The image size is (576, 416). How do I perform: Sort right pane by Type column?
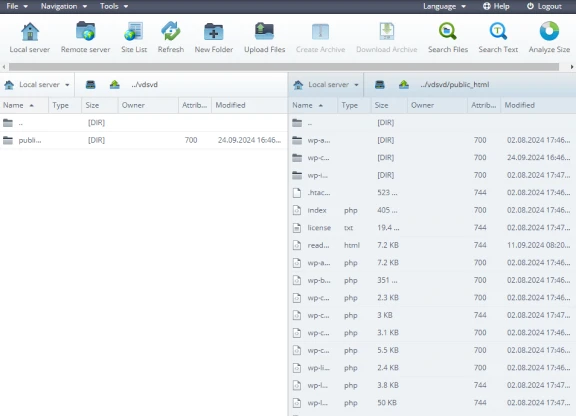[x=354, y=105]
